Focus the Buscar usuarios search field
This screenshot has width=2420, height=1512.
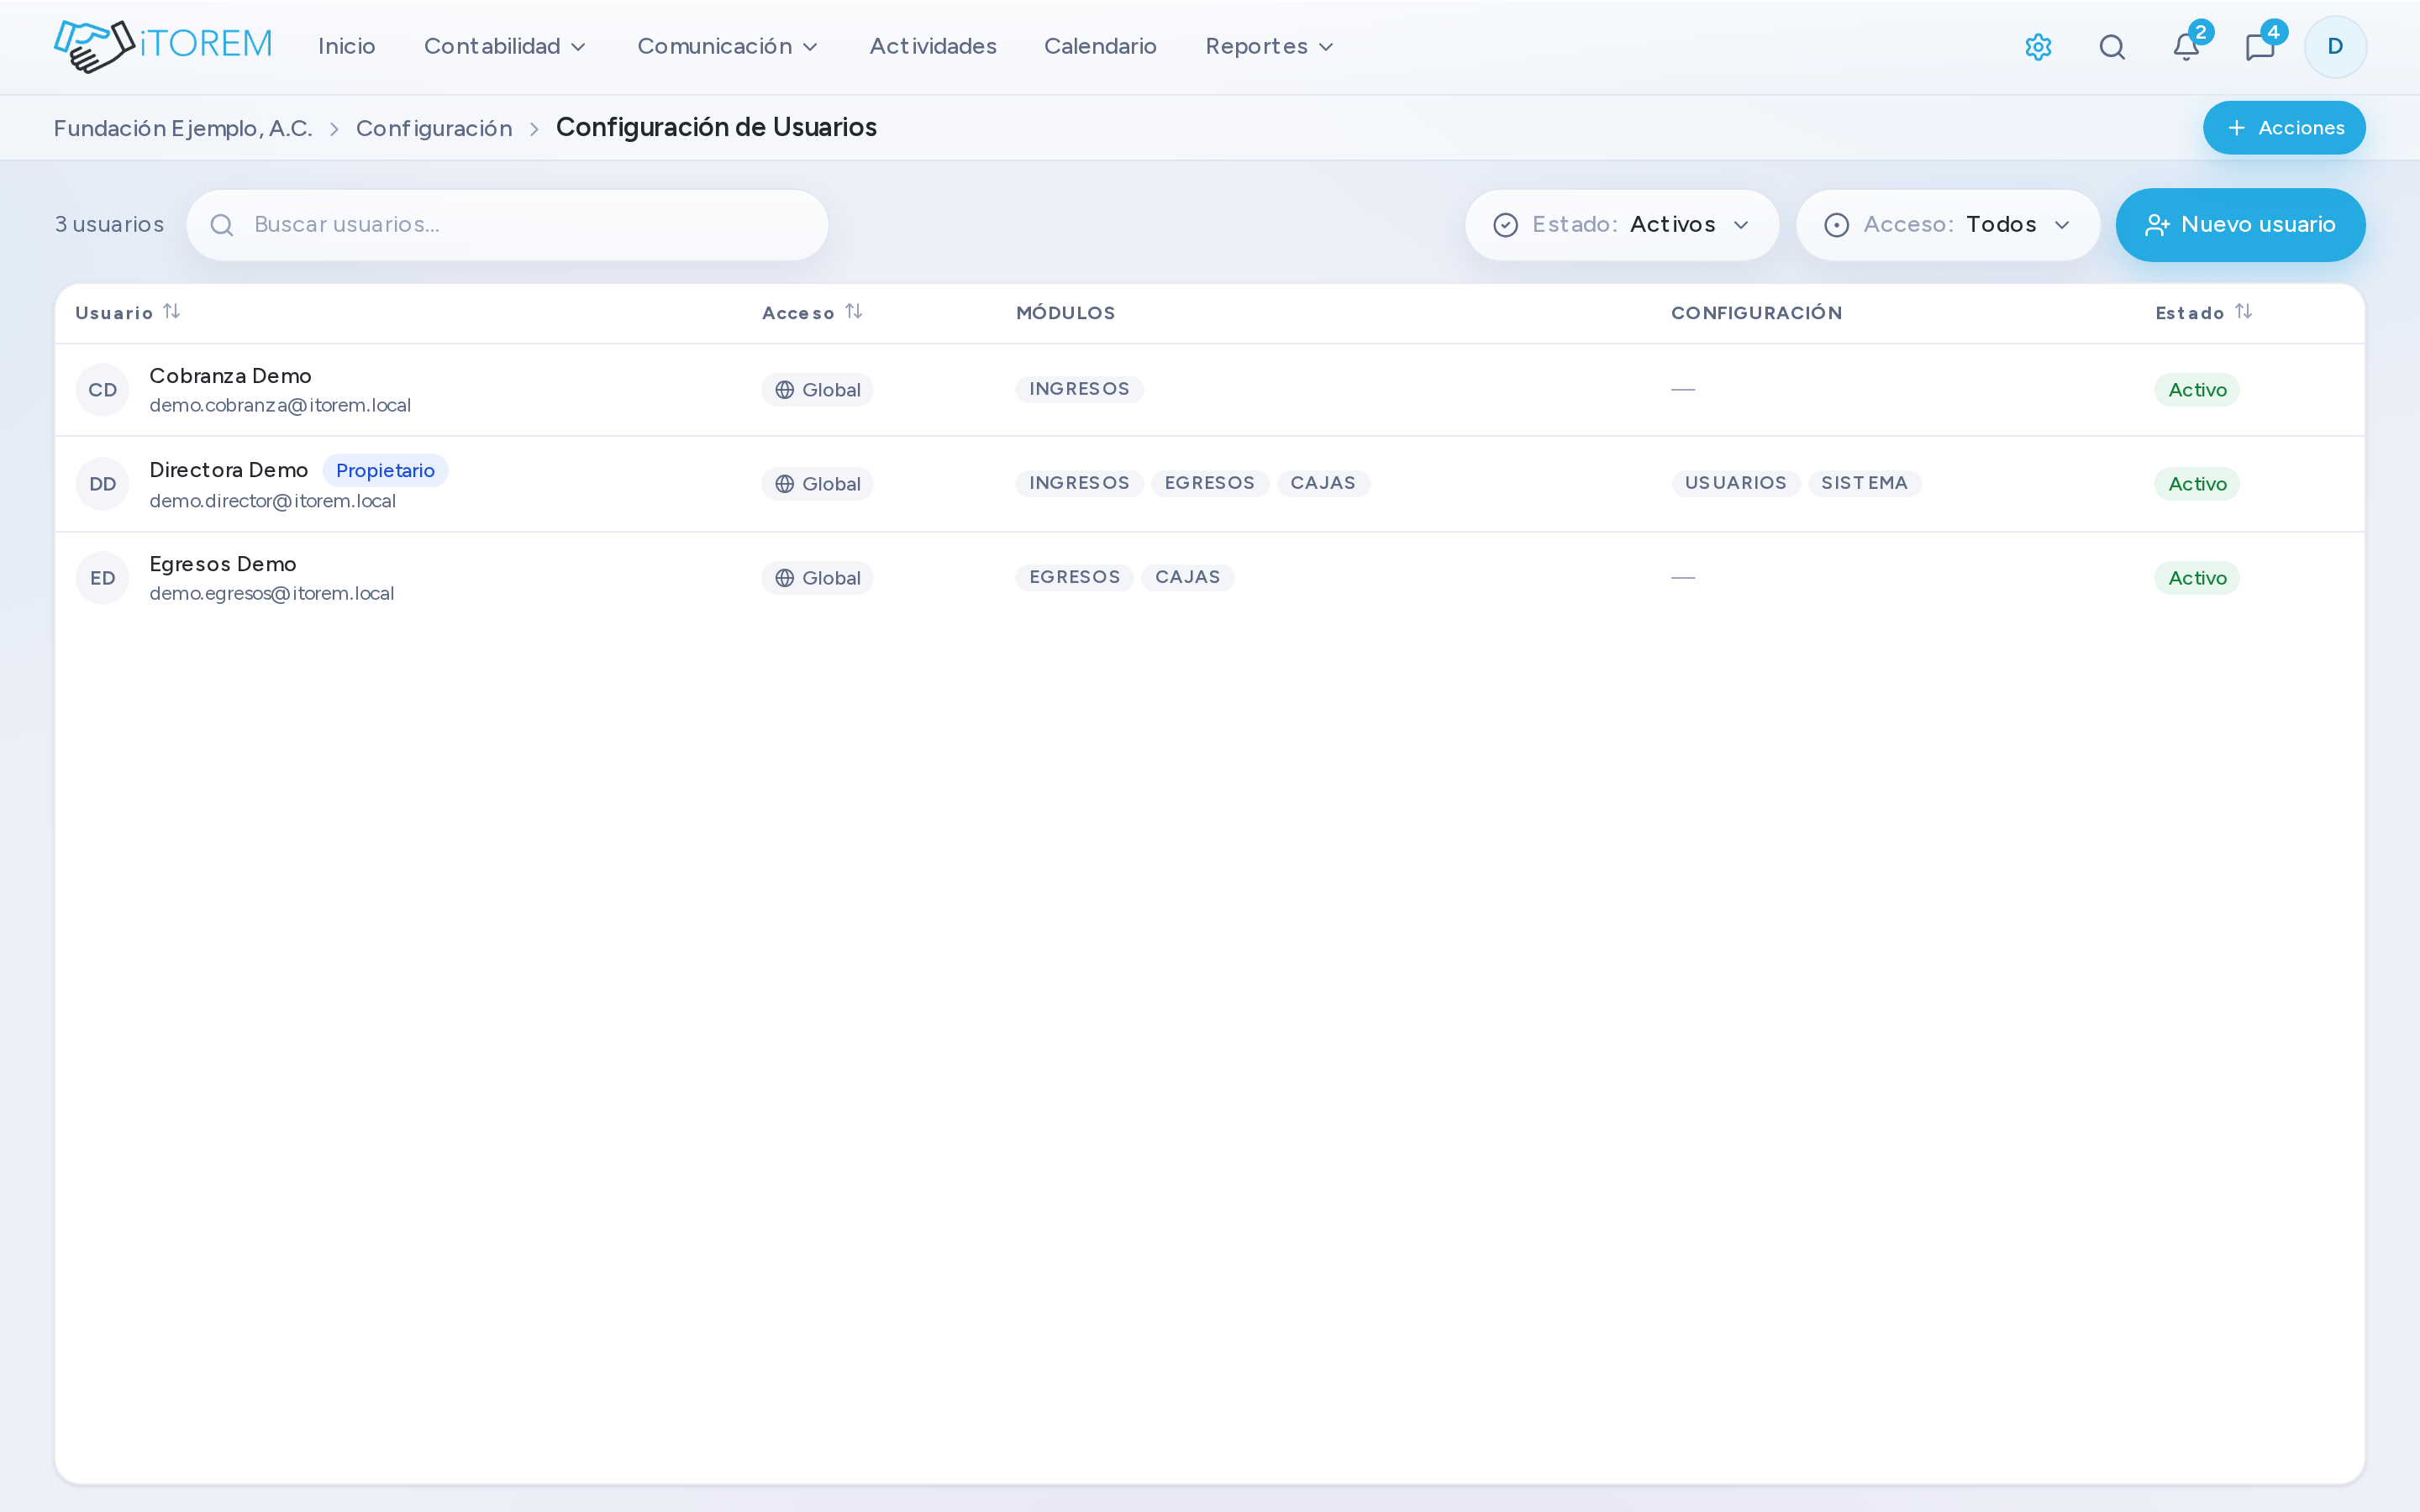pyautogui.click(x=507, y=225)
